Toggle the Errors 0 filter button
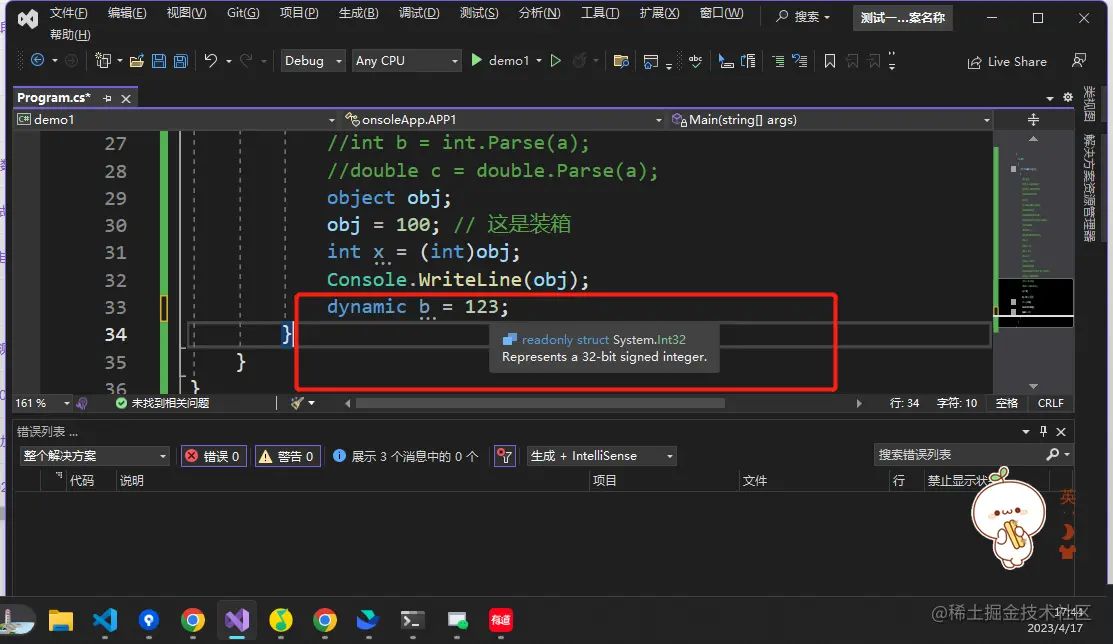The width and height of the screenshot is (1113, 644). (x=214, y=456)
